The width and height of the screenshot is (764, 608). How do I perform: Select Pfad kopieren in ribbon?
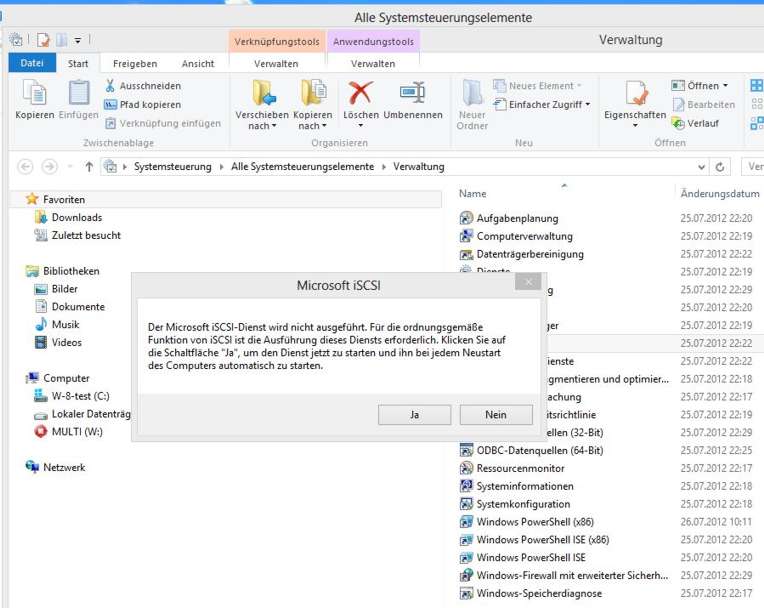tap(142, 105)
